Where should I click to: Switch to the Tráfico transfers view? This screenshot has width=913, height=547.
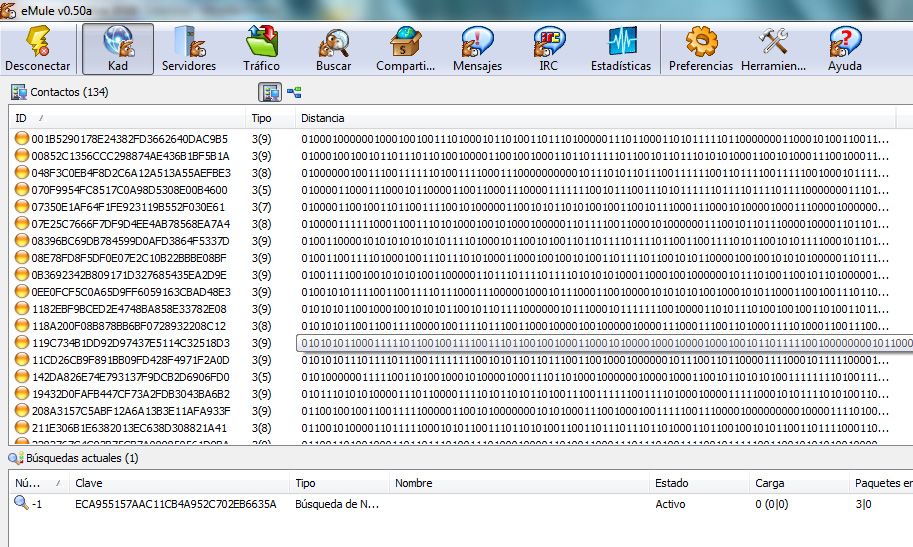[261, 49]
